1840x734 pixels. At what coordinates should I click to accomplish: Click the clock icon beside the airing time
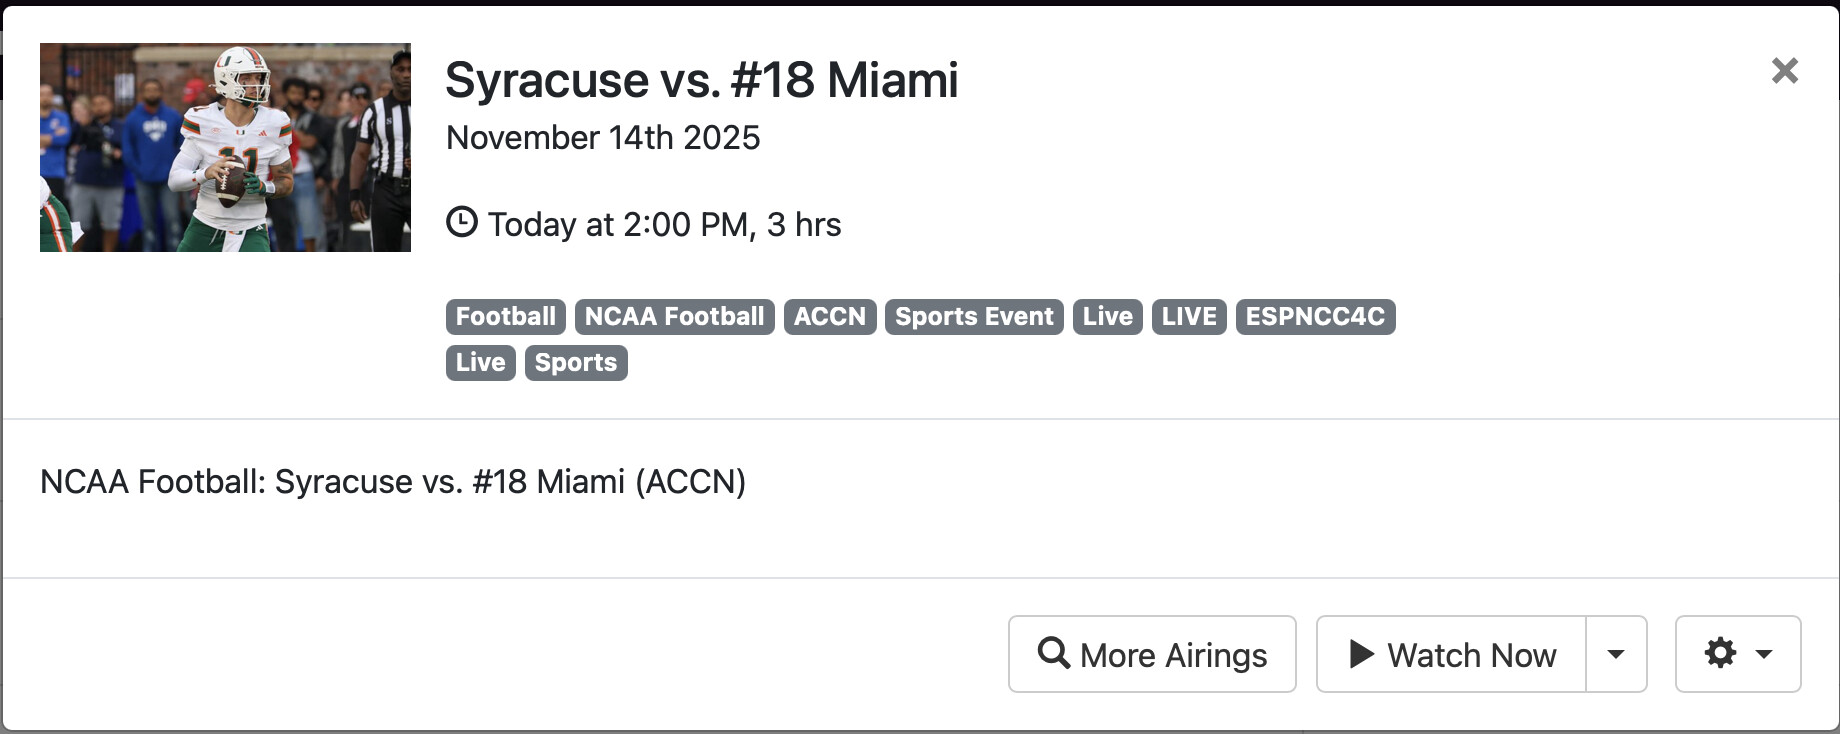coord(461,222)
